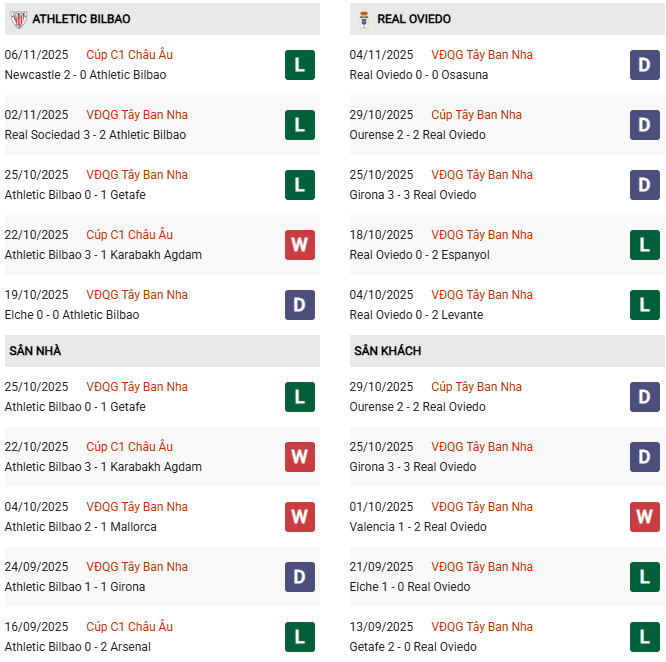Image resolution: width=666 pixels, height=662 pixels.
Task: Click the L badge for Getafe 2 - 0 Real Oviedo
Action: tap(644, 637)
